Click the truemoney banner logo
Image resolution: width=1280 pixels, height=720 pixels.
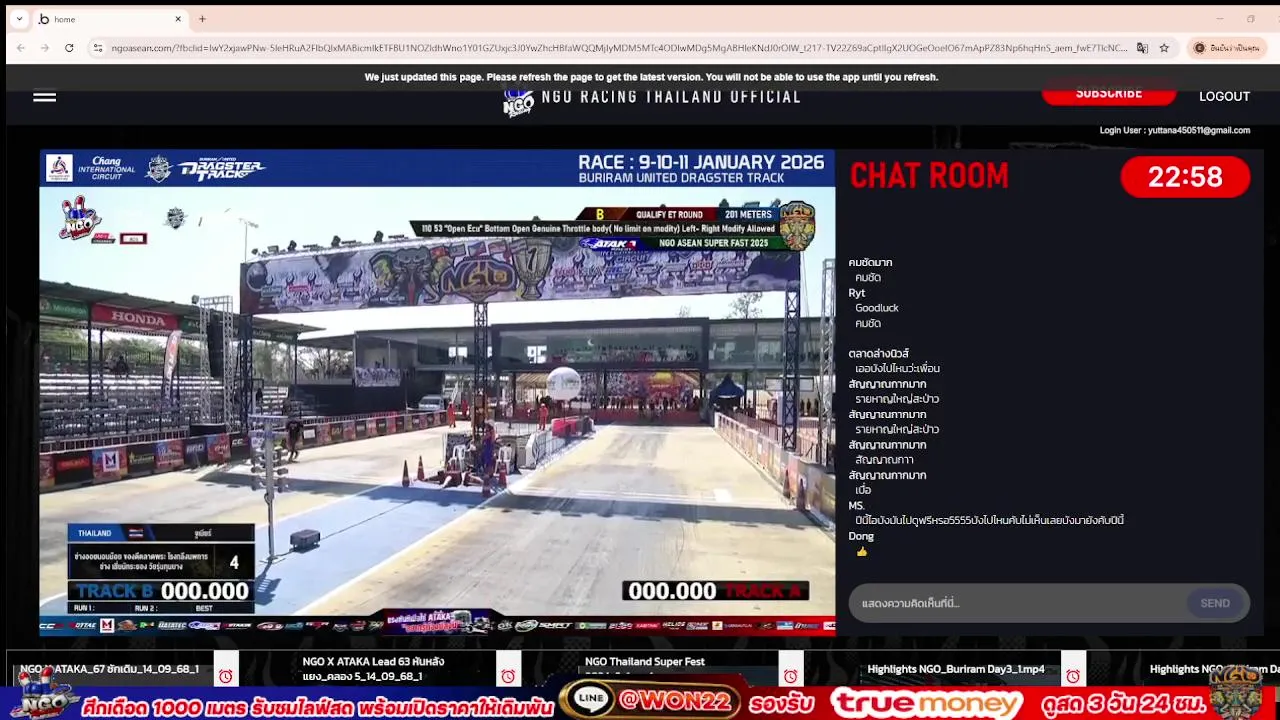(x=927, y=703)
